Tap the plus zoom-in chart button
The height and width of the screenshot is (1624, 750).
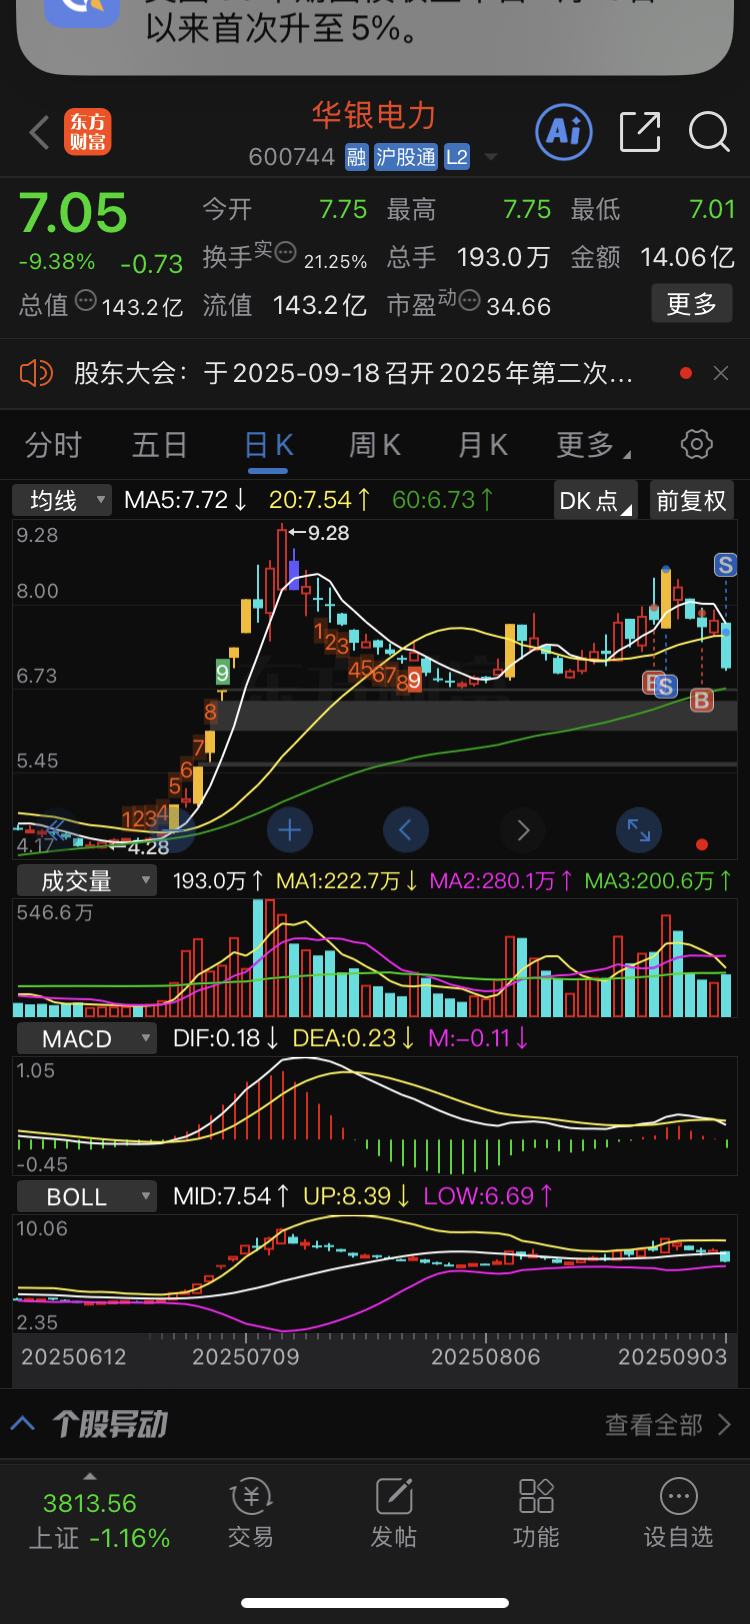[290, 829]
